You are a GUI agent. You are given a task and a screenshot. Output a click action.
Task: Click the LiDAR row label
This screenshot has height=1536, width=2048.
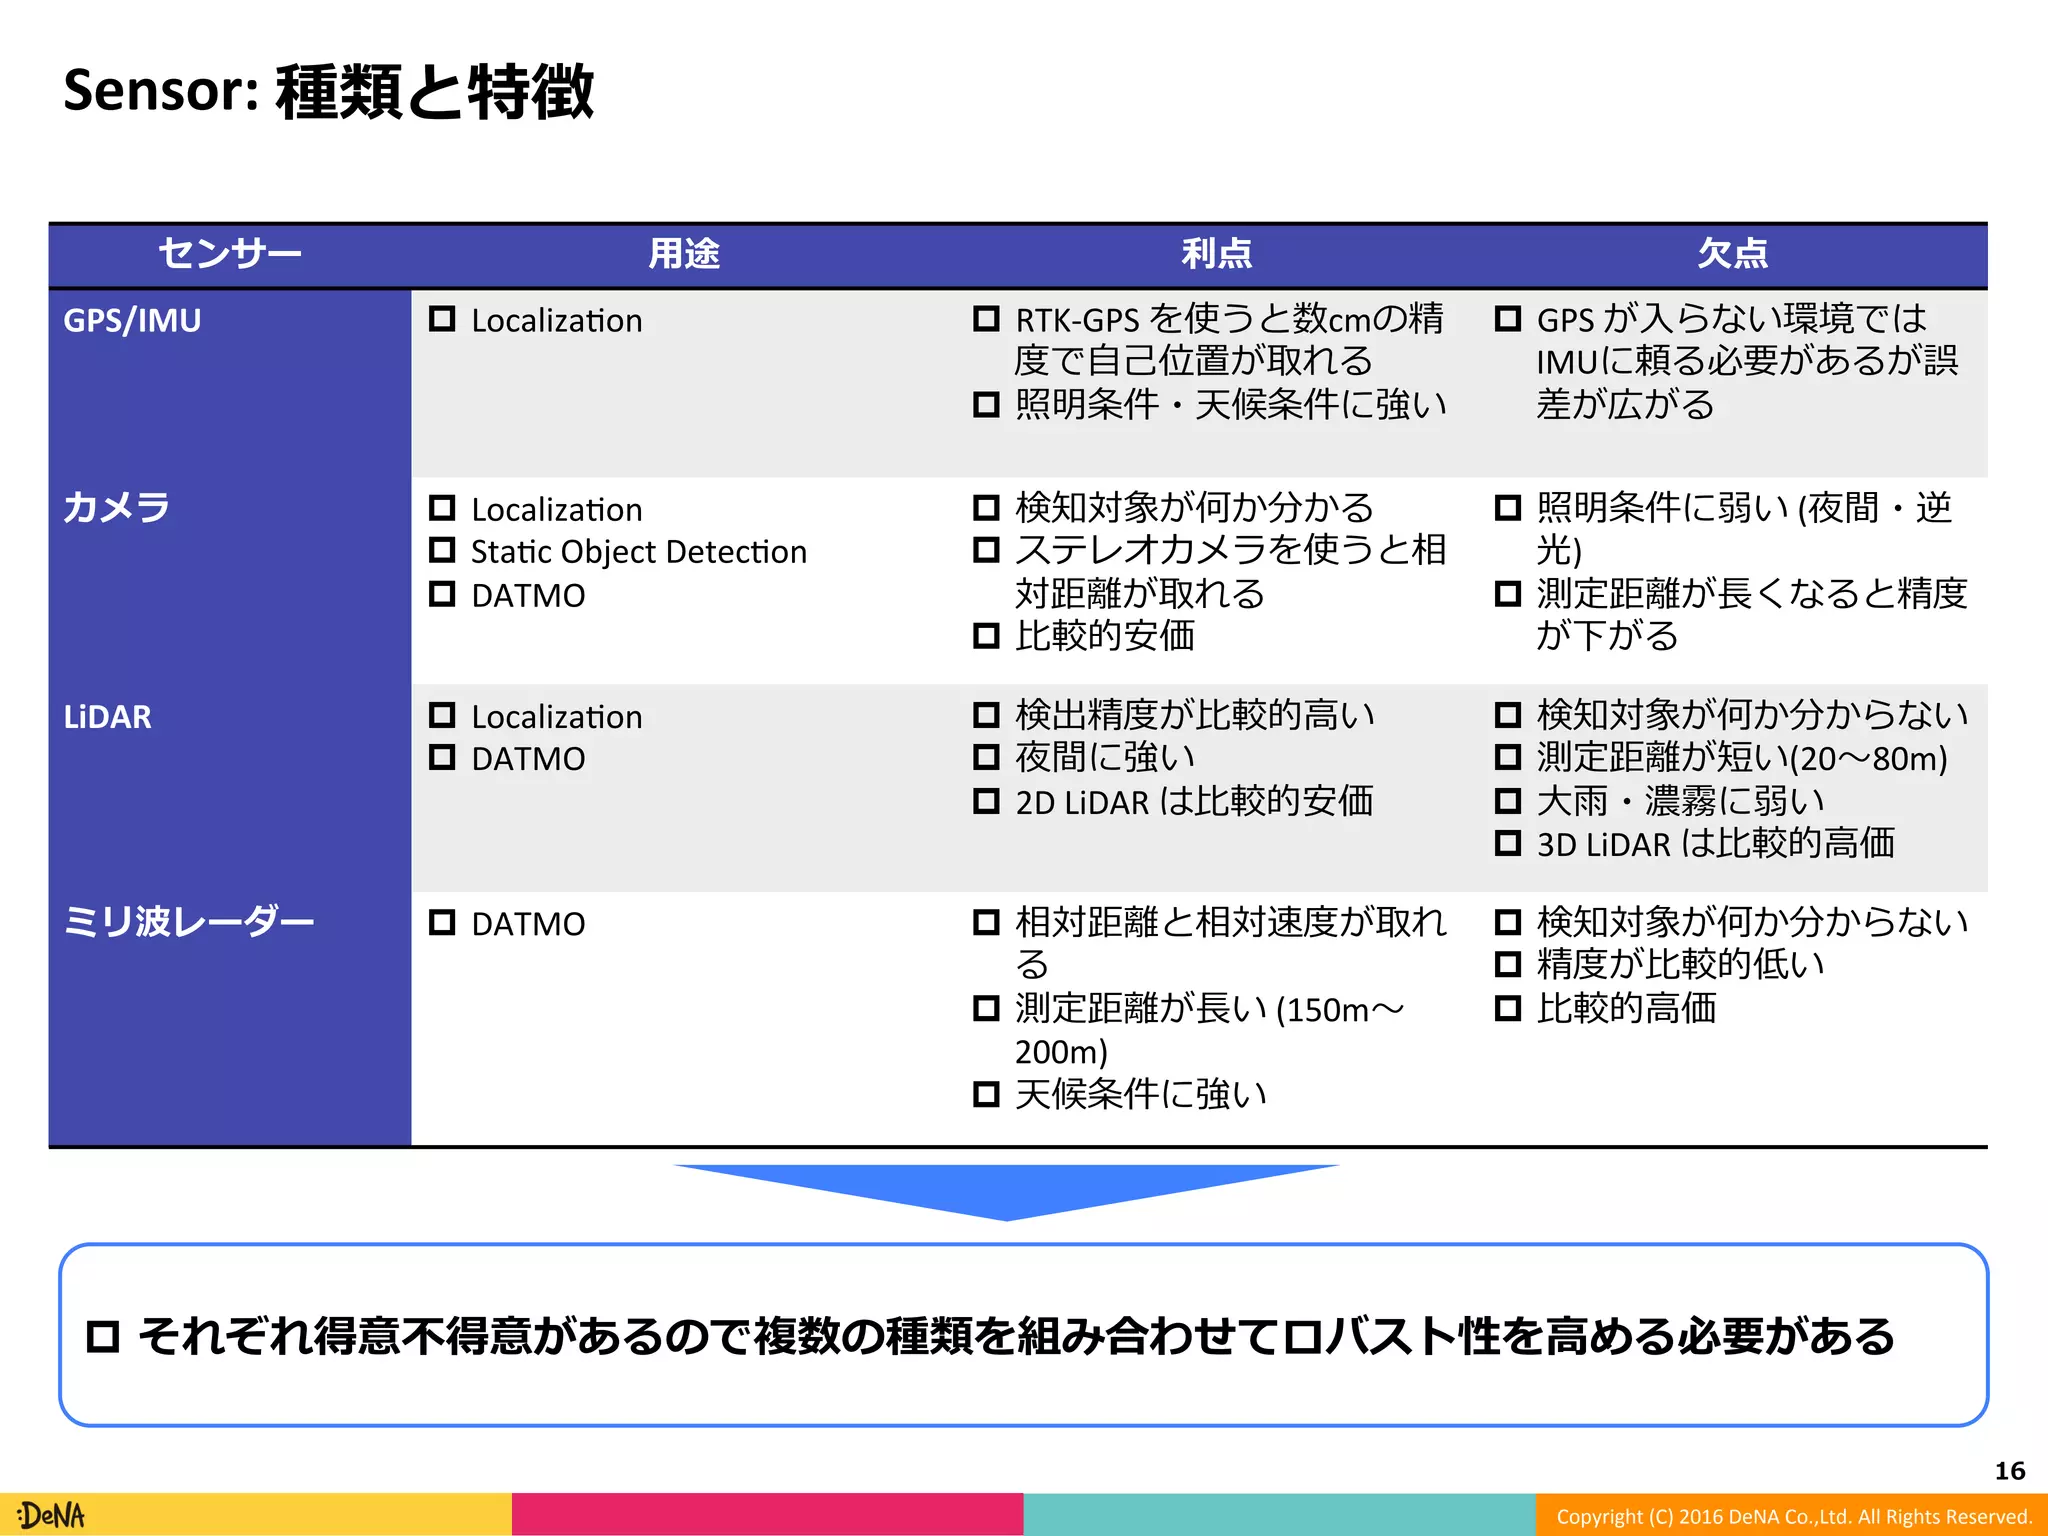tap(108, 717)
